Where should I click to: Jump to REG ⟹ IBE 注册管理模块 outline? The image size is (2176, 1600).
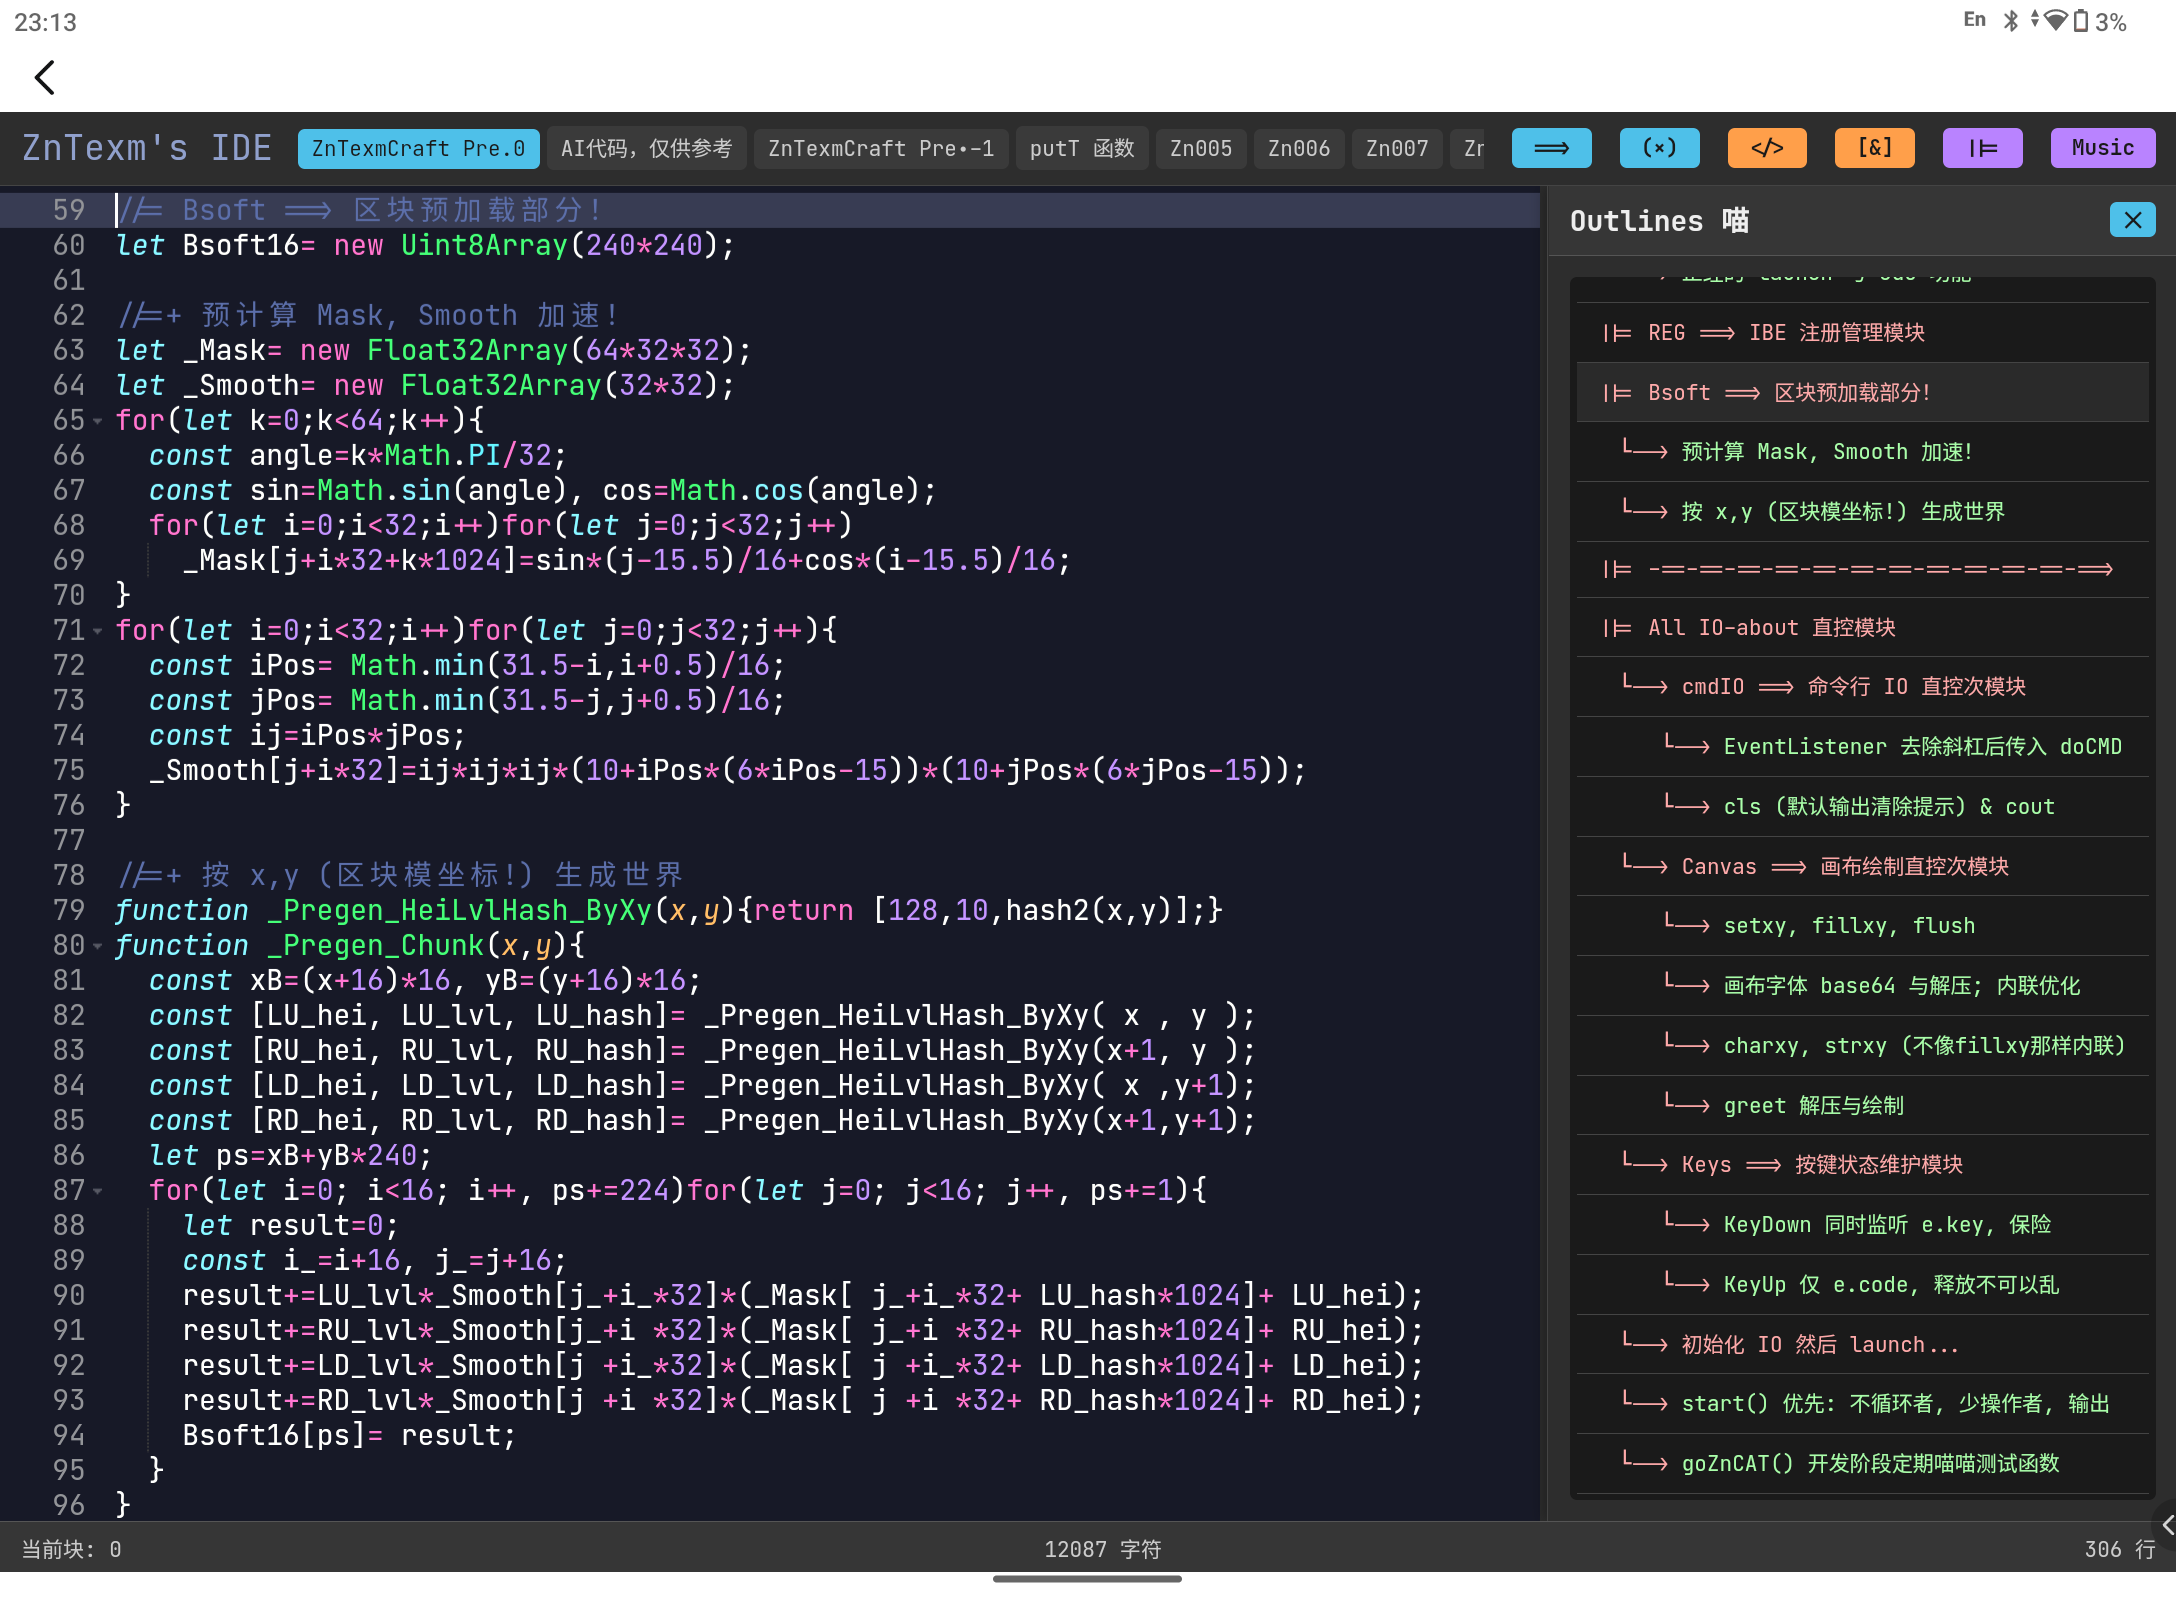[x=1862, y=333]
